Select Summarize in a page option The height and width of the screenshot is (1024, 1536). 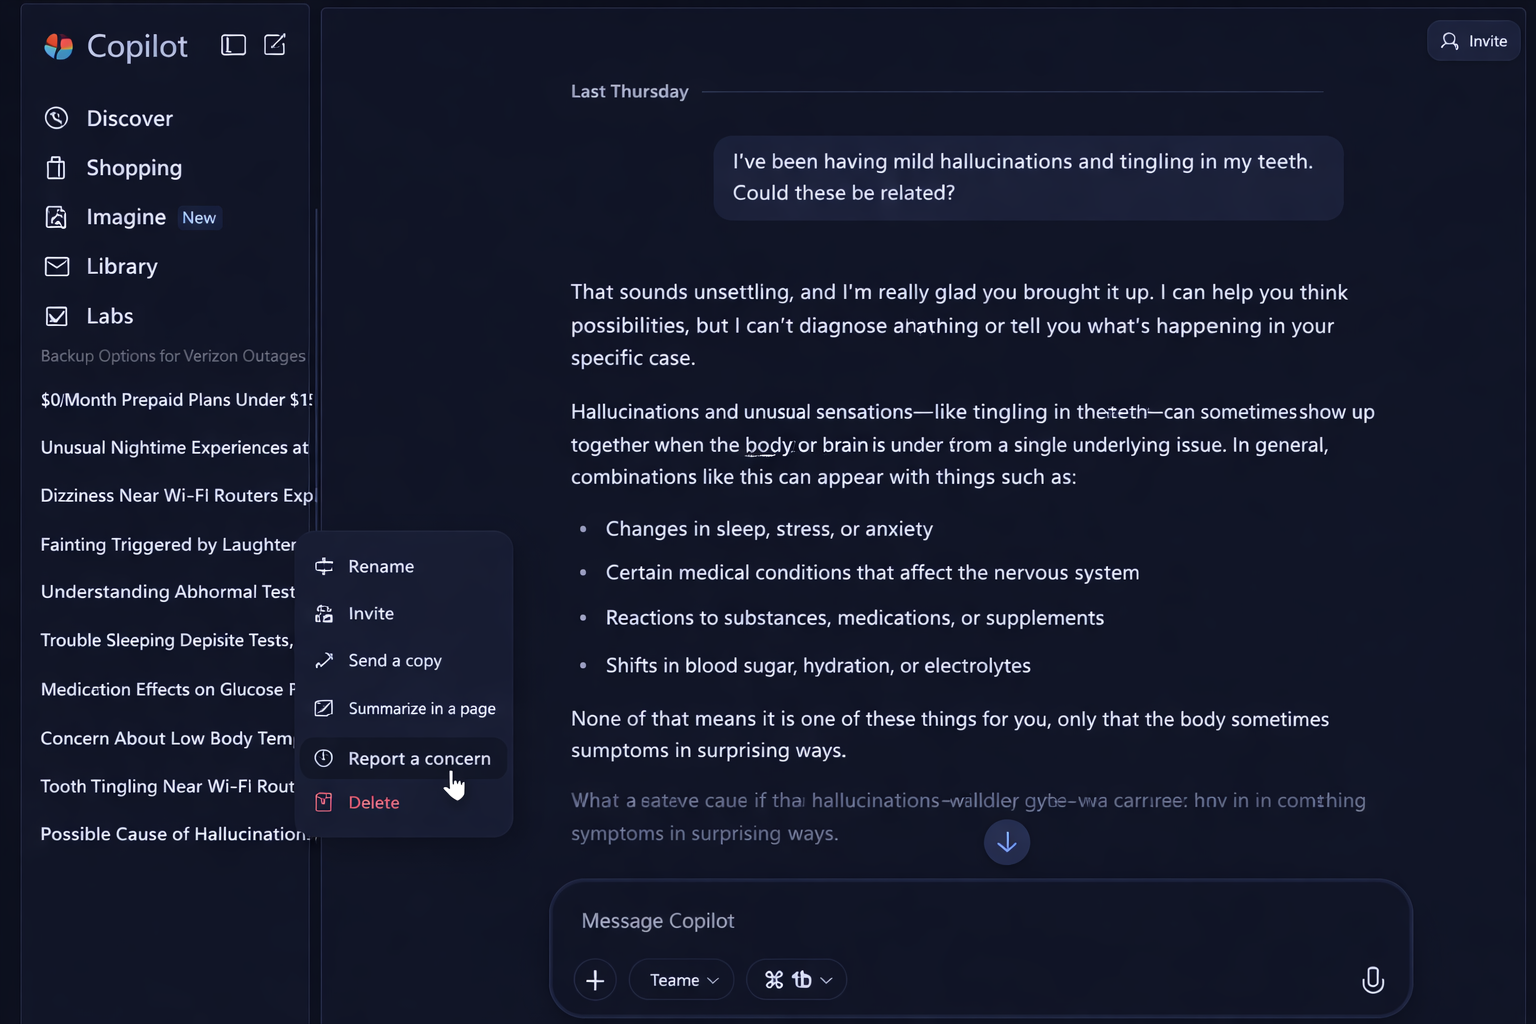point(421,709)
